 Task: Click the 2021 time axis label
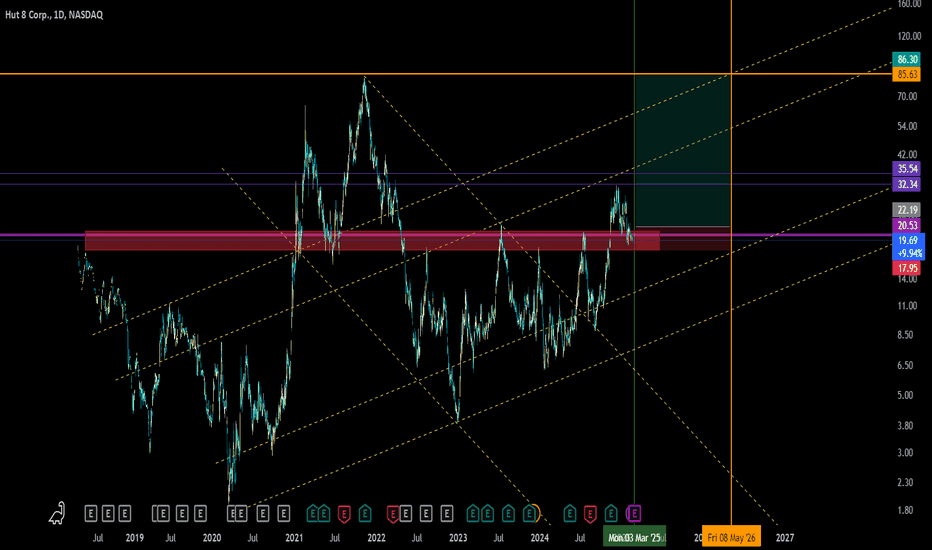tap(294, 538)
